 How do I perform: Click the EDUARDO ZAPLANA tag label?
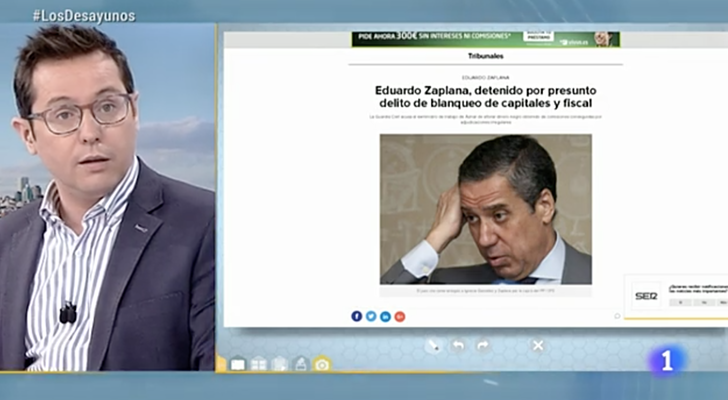[x=486, y=77]
